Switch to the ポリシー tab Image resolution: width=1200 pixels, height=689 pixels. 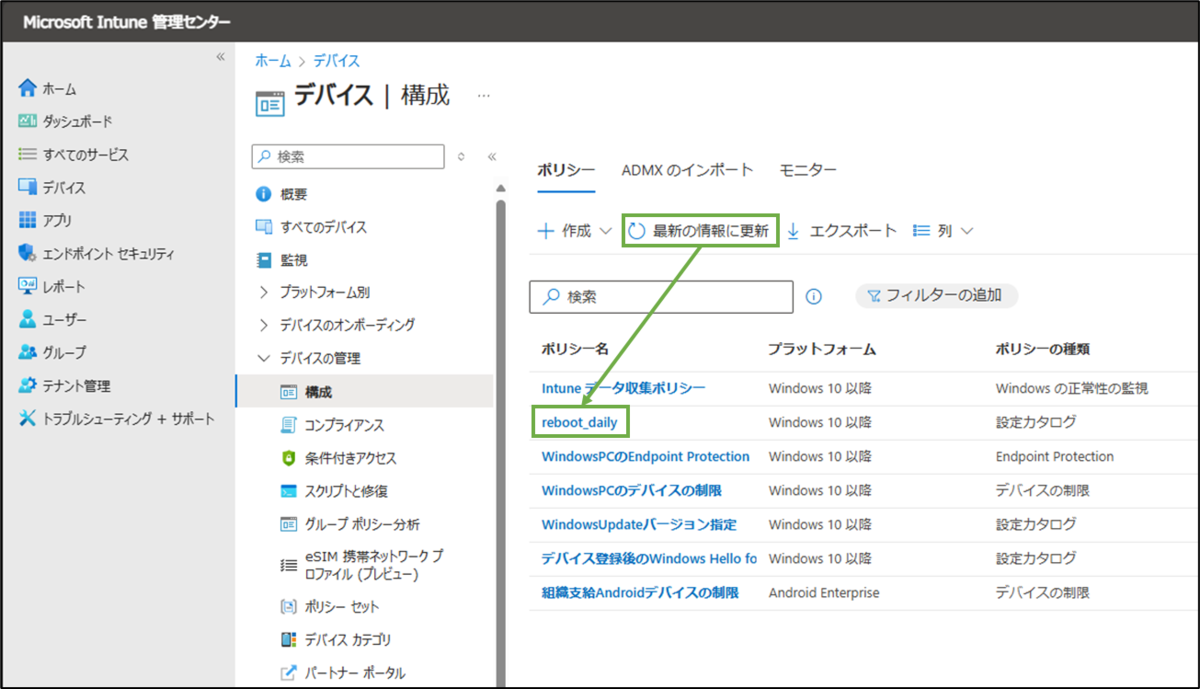[566, 170]
